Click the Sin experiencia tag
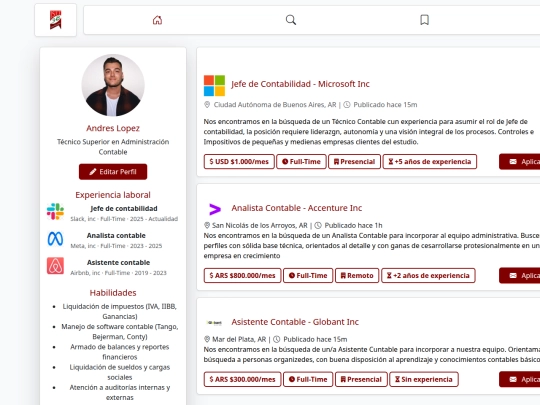Viewport: 540px width, 405px height. (x=424, y=379)
